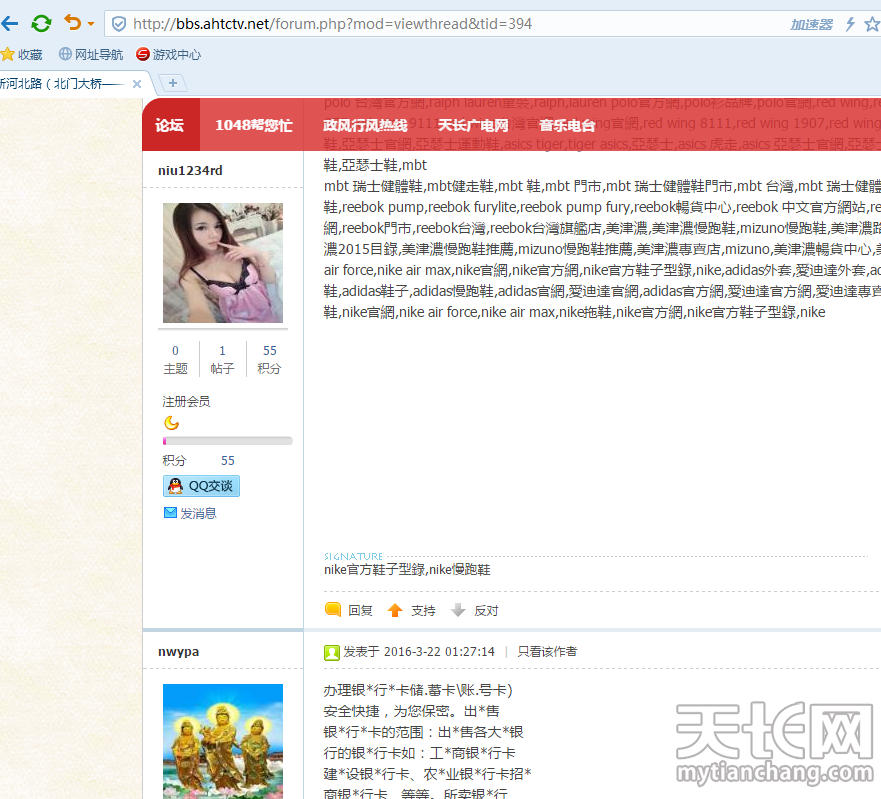
Task: Click the browser back arrow
Action: (x=9, y=23)
